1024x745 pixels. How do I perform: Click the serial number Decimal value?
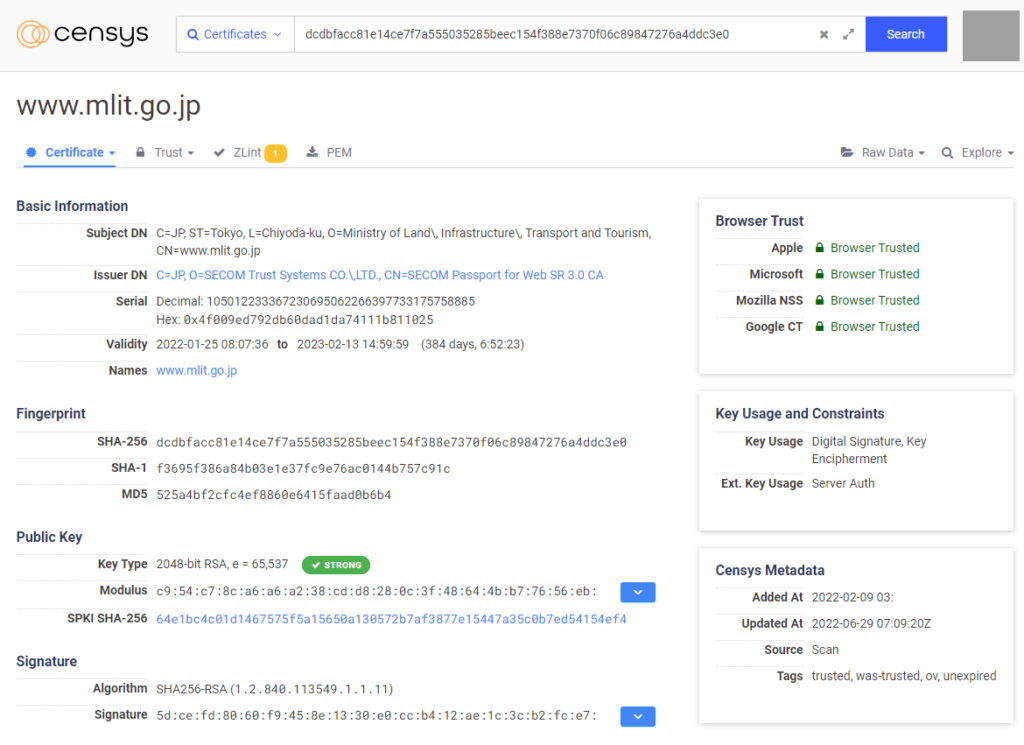pos(341,301)
